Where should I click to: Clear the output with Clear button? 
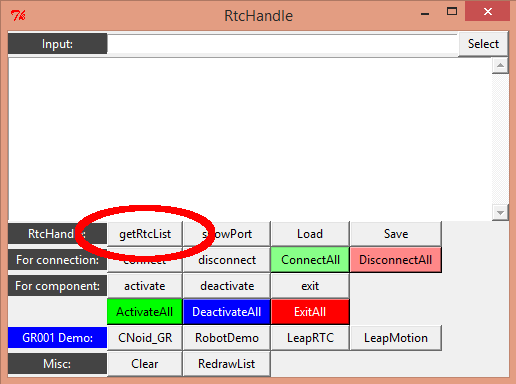coord(145,364)
